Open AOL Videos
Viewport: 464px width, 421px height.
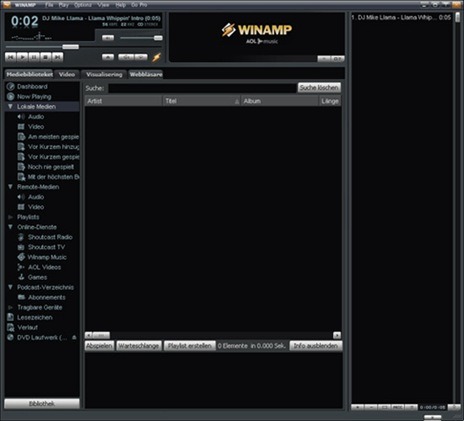[x=44, y=267]
